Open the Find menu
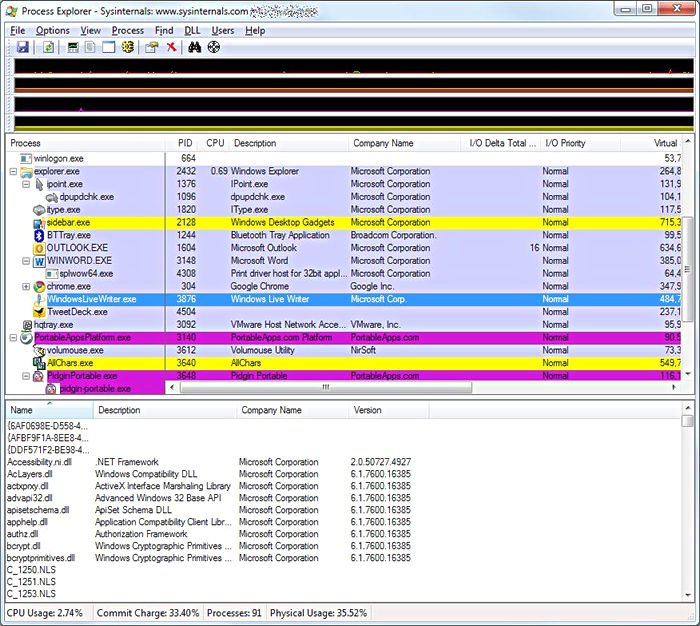This screenshot has height=626, width=700. [x=164, y=30]
